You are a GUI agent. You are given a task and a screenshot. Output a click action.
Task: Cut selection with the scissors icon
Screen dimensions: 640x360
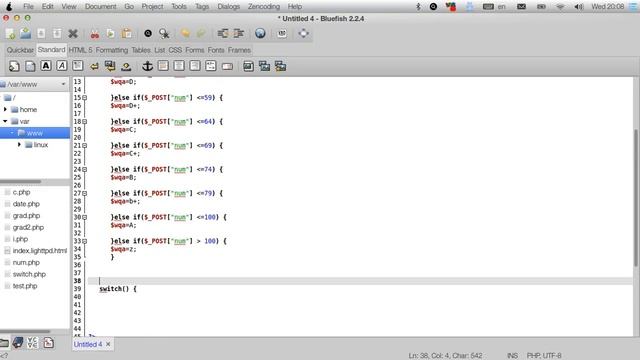(95, 33)
